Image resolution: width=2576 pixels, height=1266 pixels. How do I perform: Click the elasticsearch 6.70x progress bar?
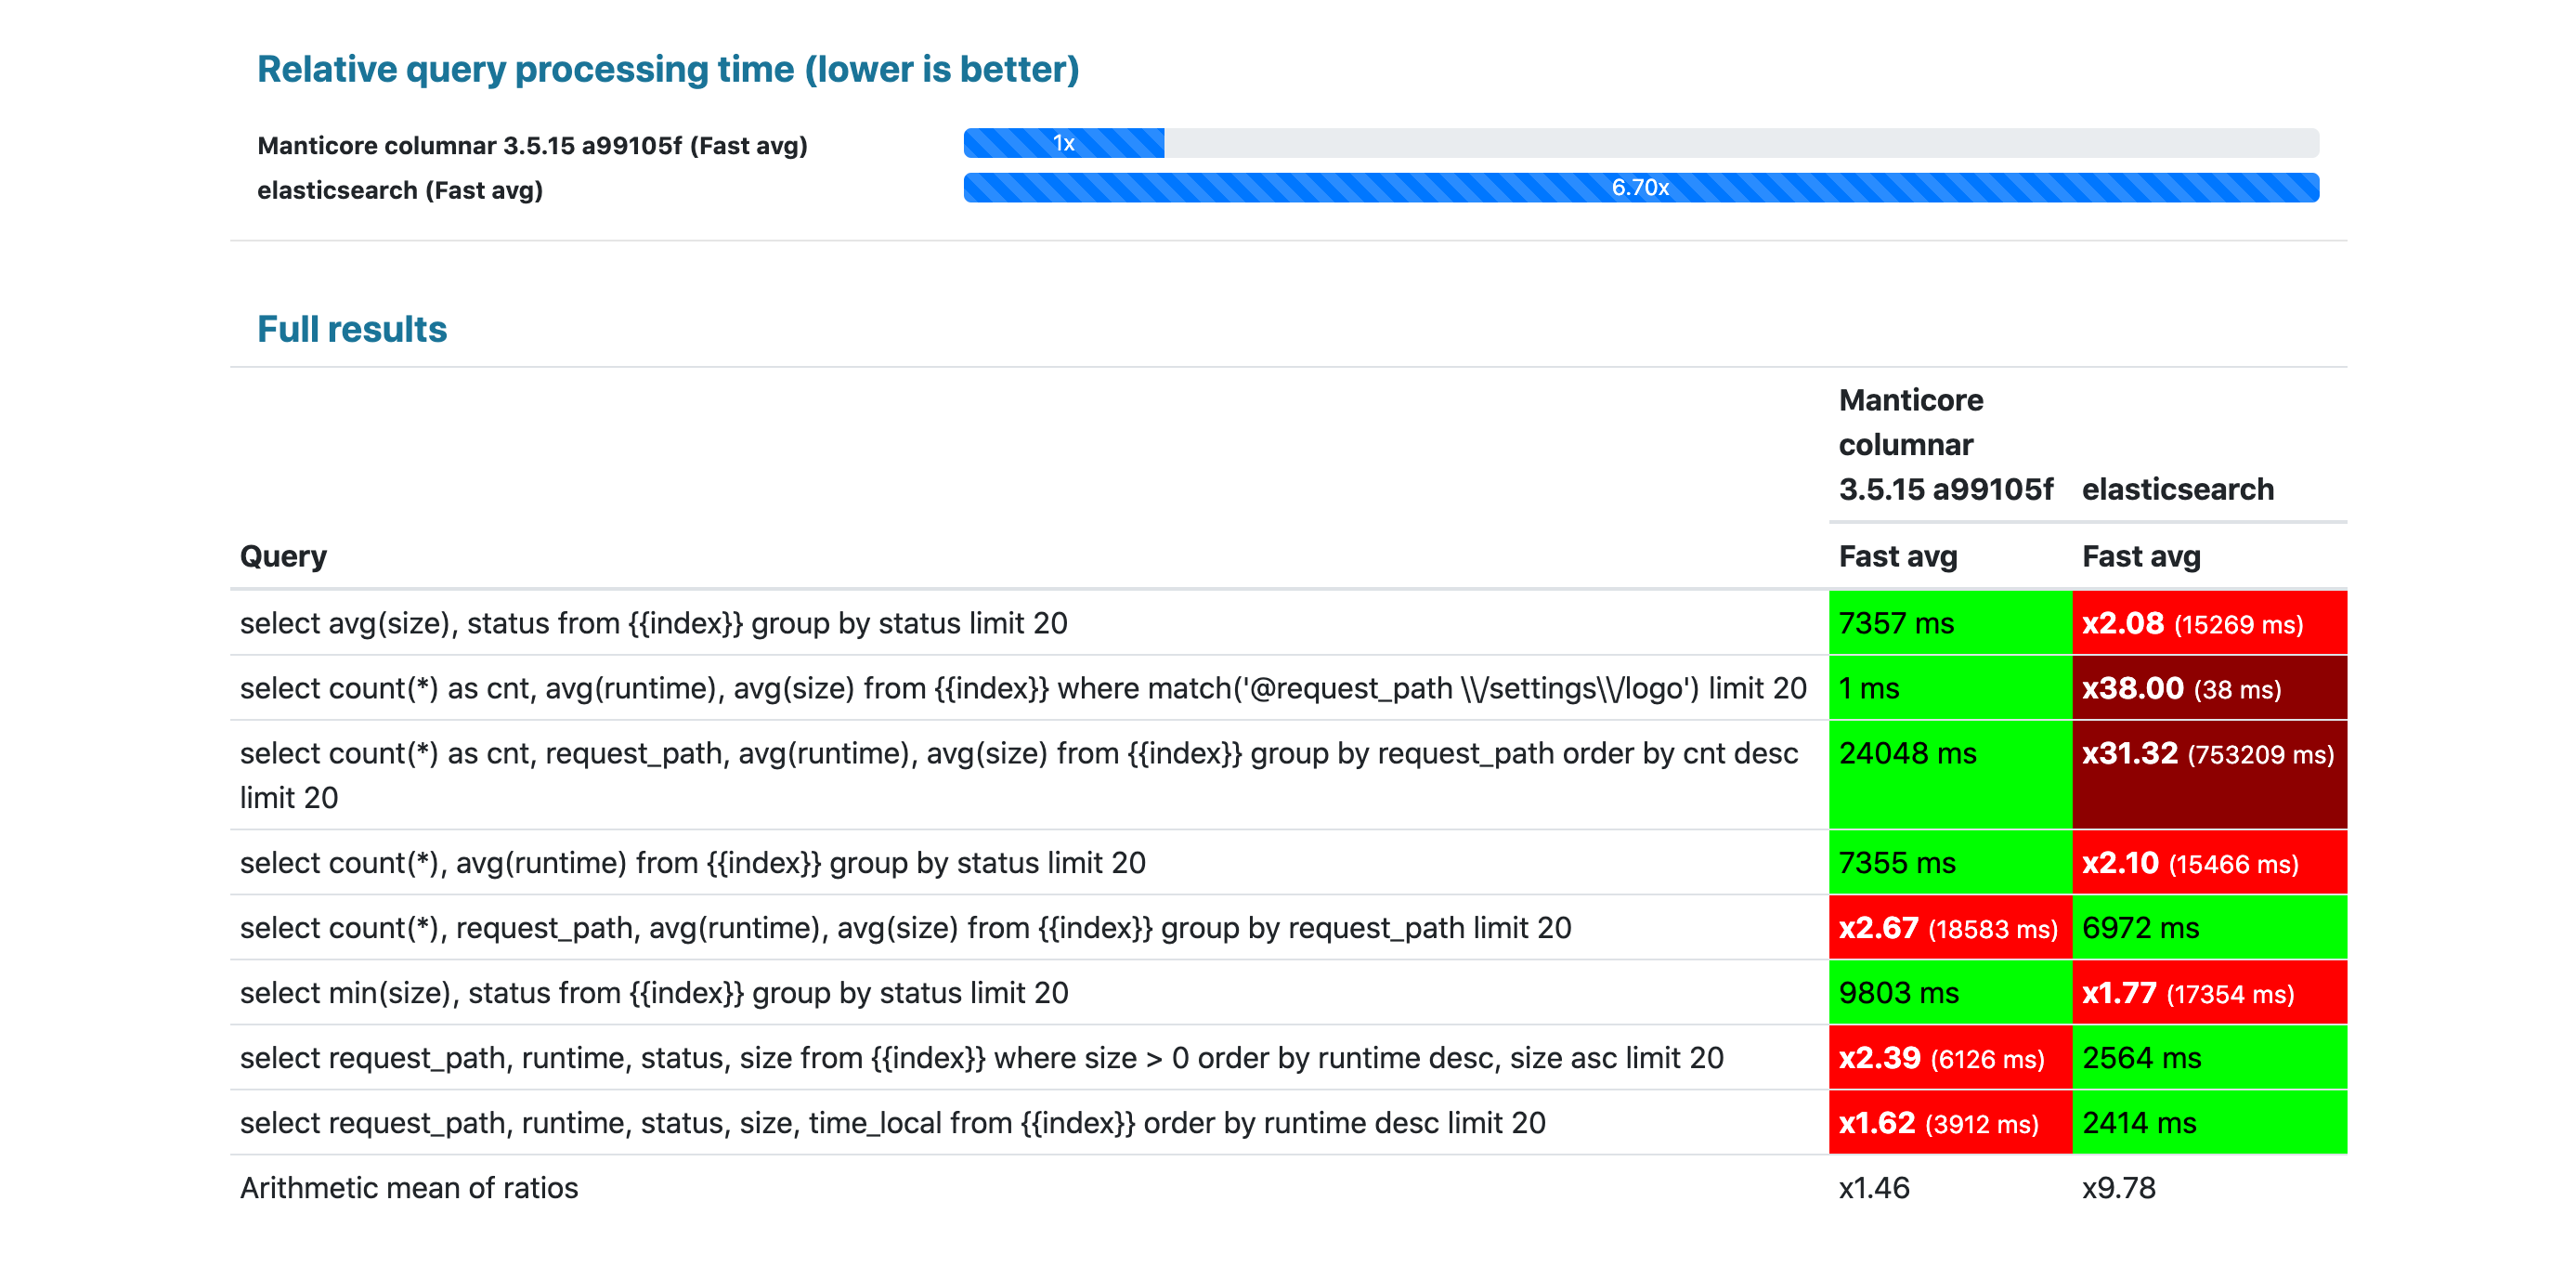pyautogui.click(x=1640, y=187)
